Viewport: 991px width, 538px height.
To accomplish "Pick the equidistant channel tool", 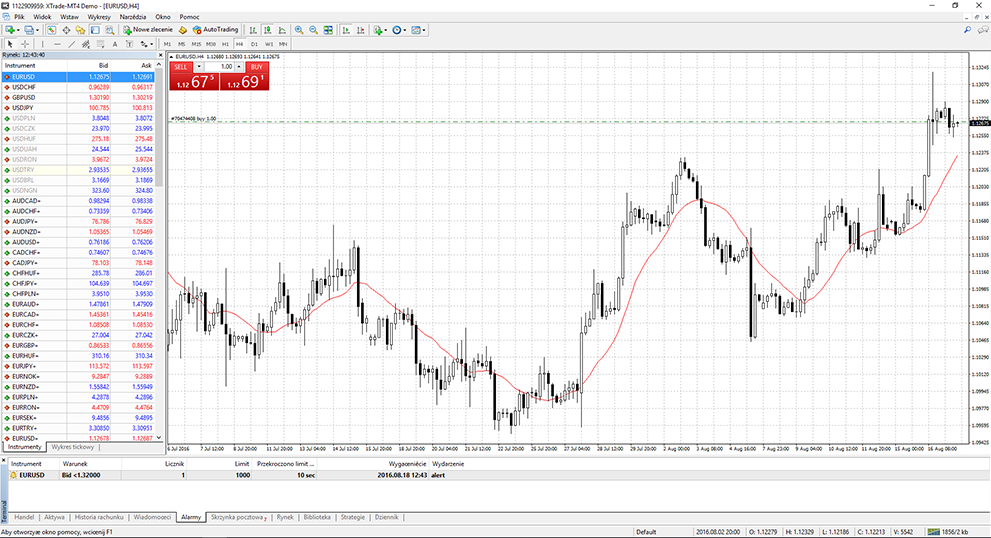I will (86, 44).
